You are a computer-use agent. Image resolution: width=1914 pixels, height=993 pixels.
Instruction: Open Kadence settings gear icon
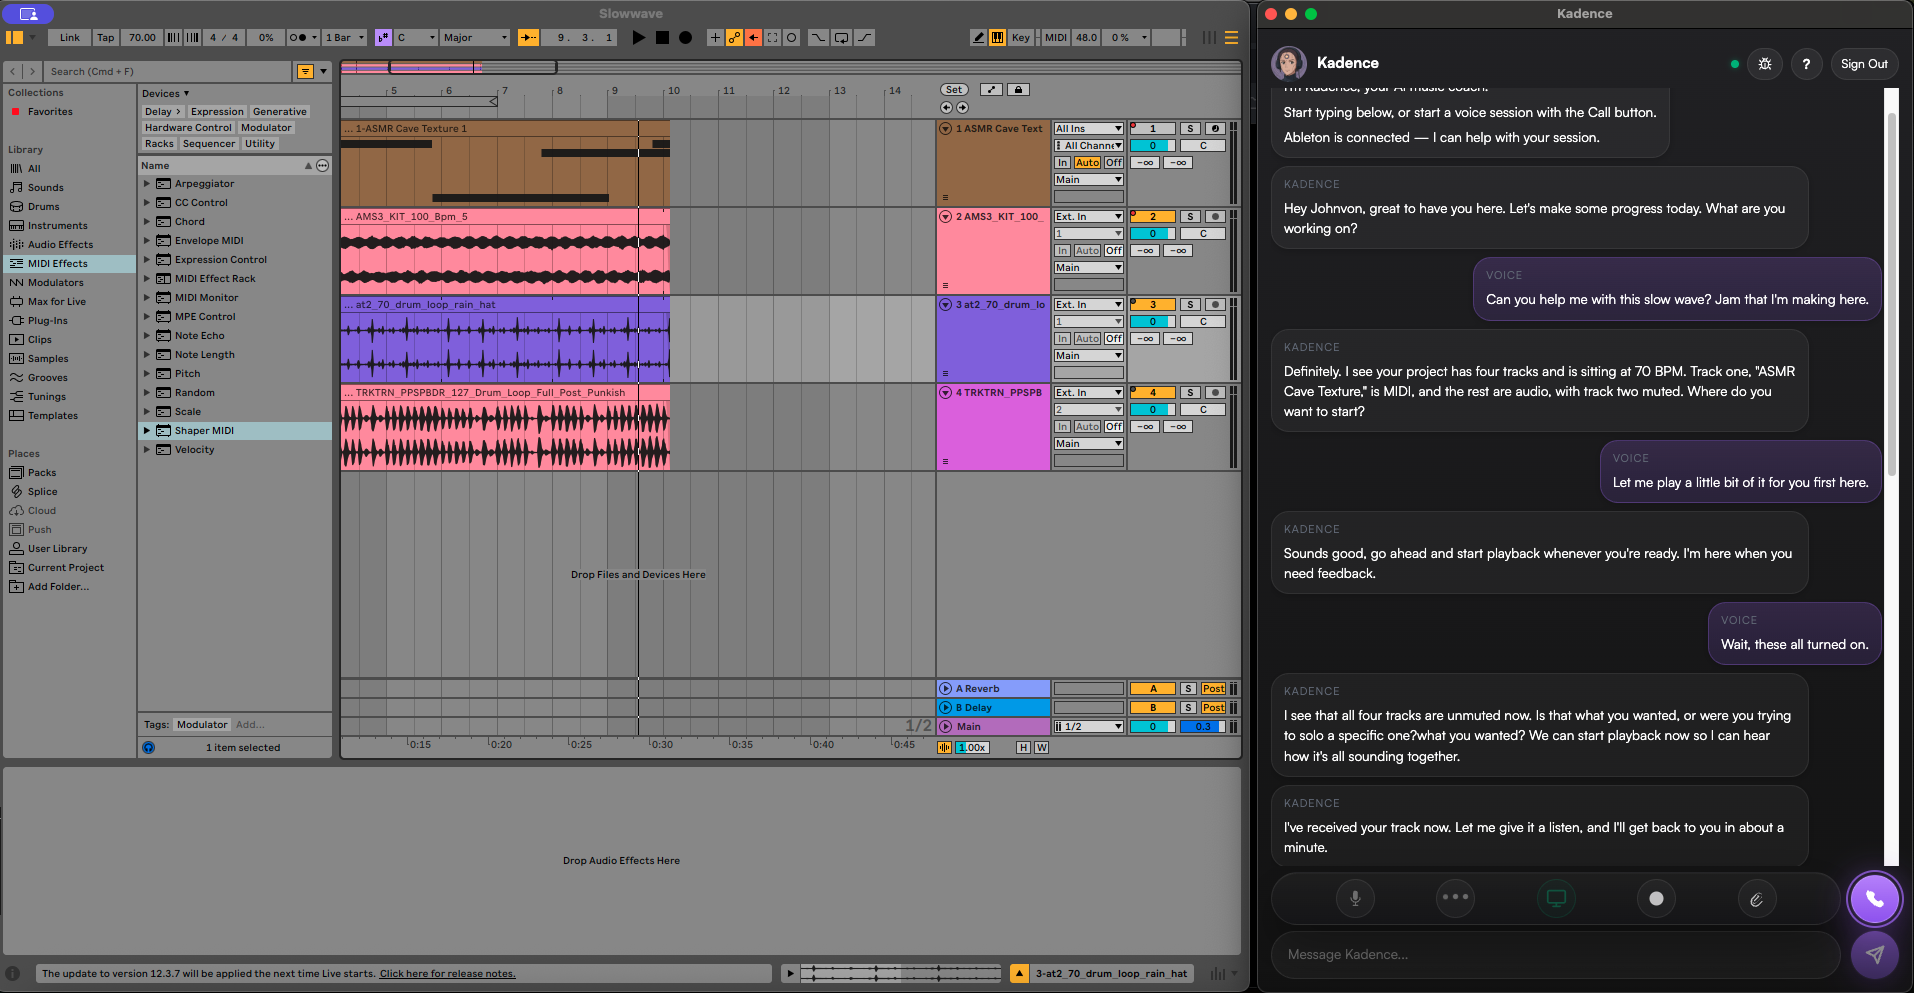coord(1765,63)
